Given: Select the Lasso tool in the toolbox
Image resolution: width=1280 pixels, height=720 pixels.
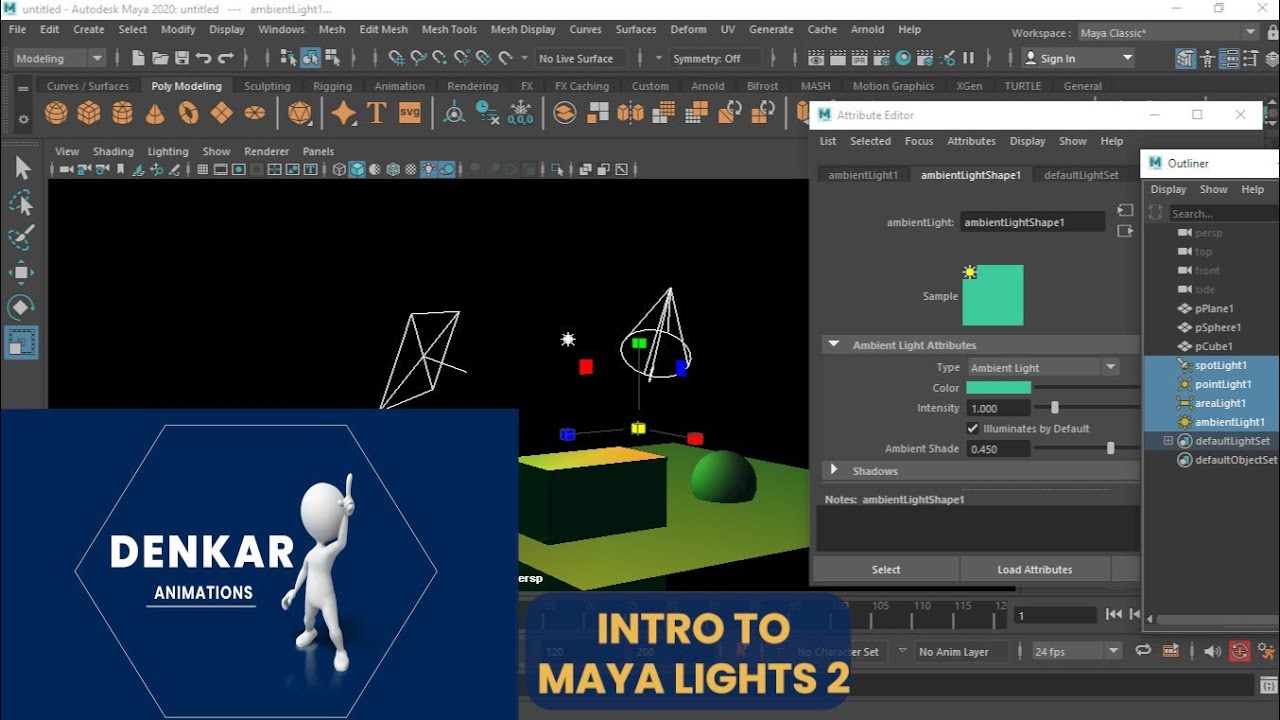Looking at the screenshot, I should (x=21, y=203).
